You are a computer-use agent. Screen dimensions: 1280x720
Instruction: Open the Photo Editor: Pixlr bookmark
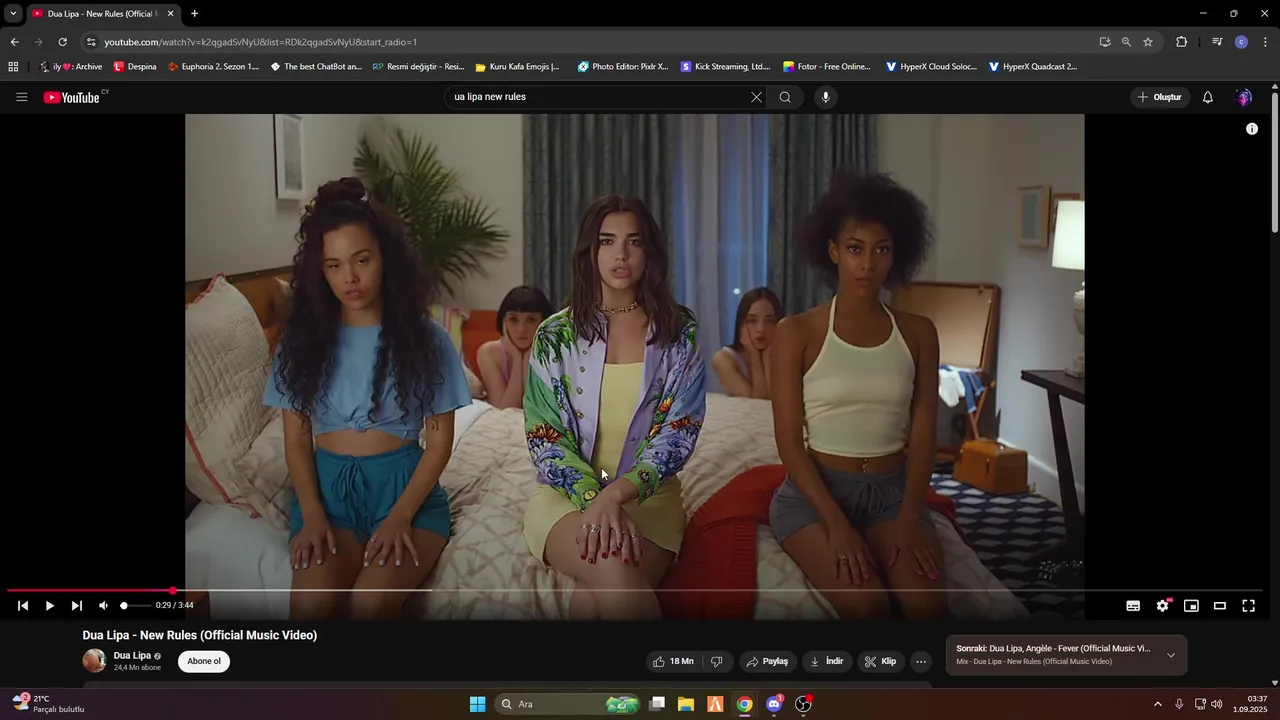click(x=623, y=67)
